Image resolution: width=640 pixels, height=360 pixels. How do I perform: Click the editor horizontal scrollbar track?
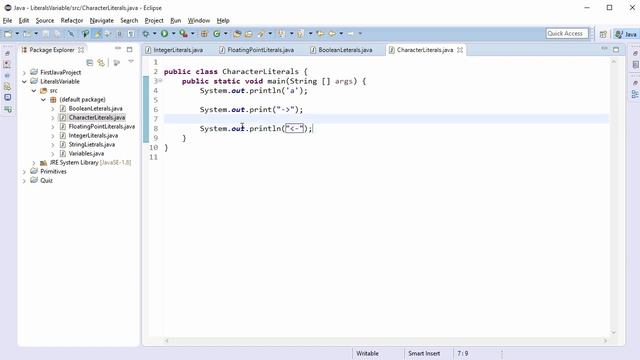click(386, 340)
